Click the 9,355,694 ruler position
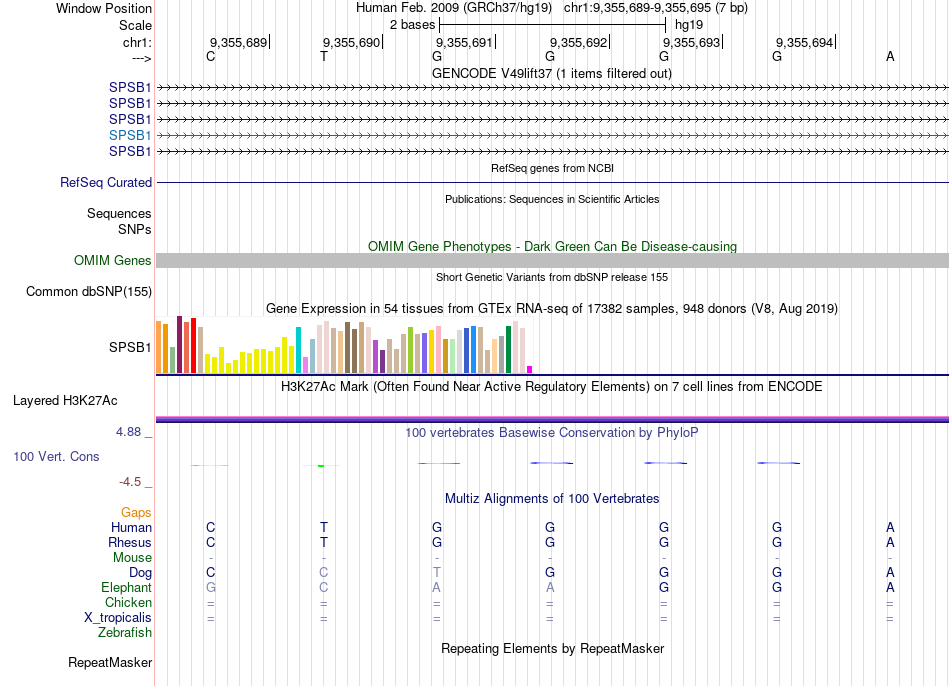The height and width of the screenshot is (686, 950). pos(805,42)
